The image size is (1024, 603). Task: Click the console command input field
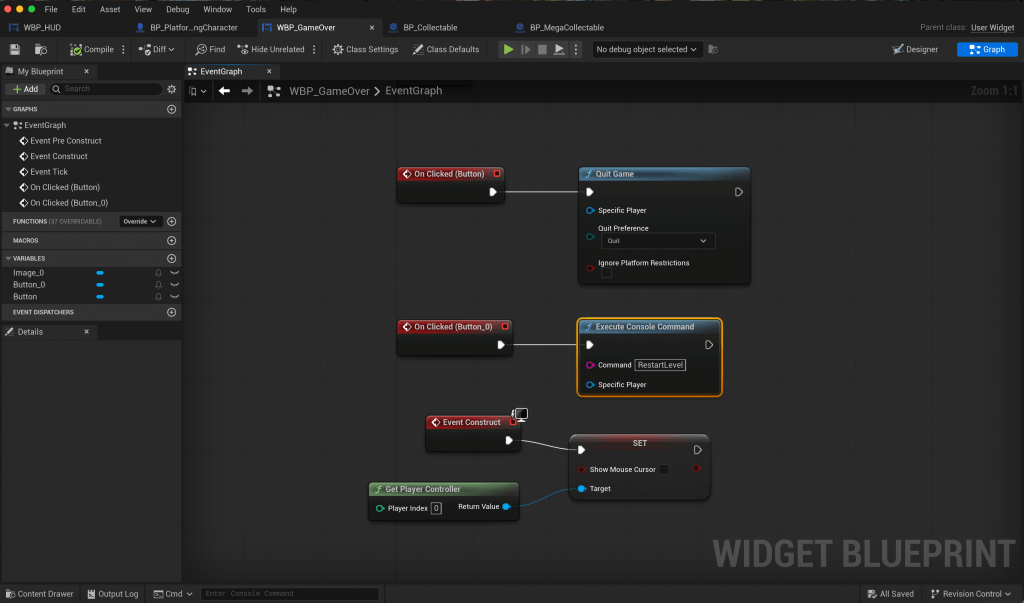(x=289, y=594)
